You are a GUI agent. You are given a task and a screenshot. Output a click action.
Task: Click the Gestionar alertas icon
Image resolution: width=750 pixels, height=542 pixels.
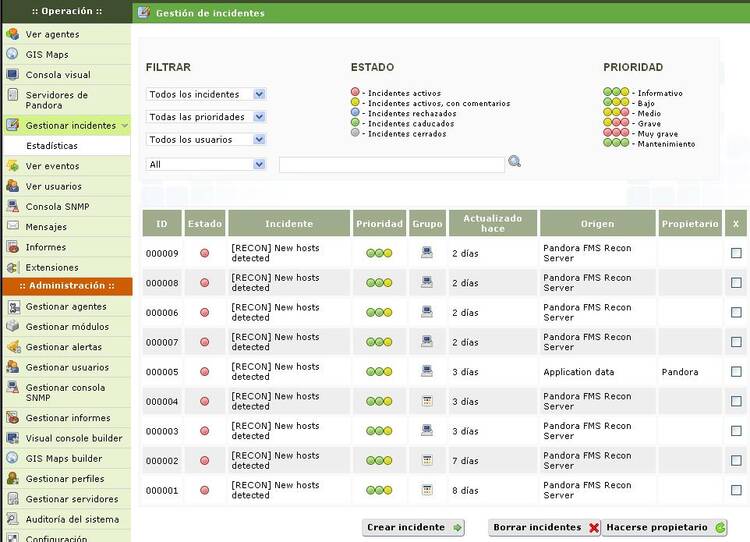point(12,347)
